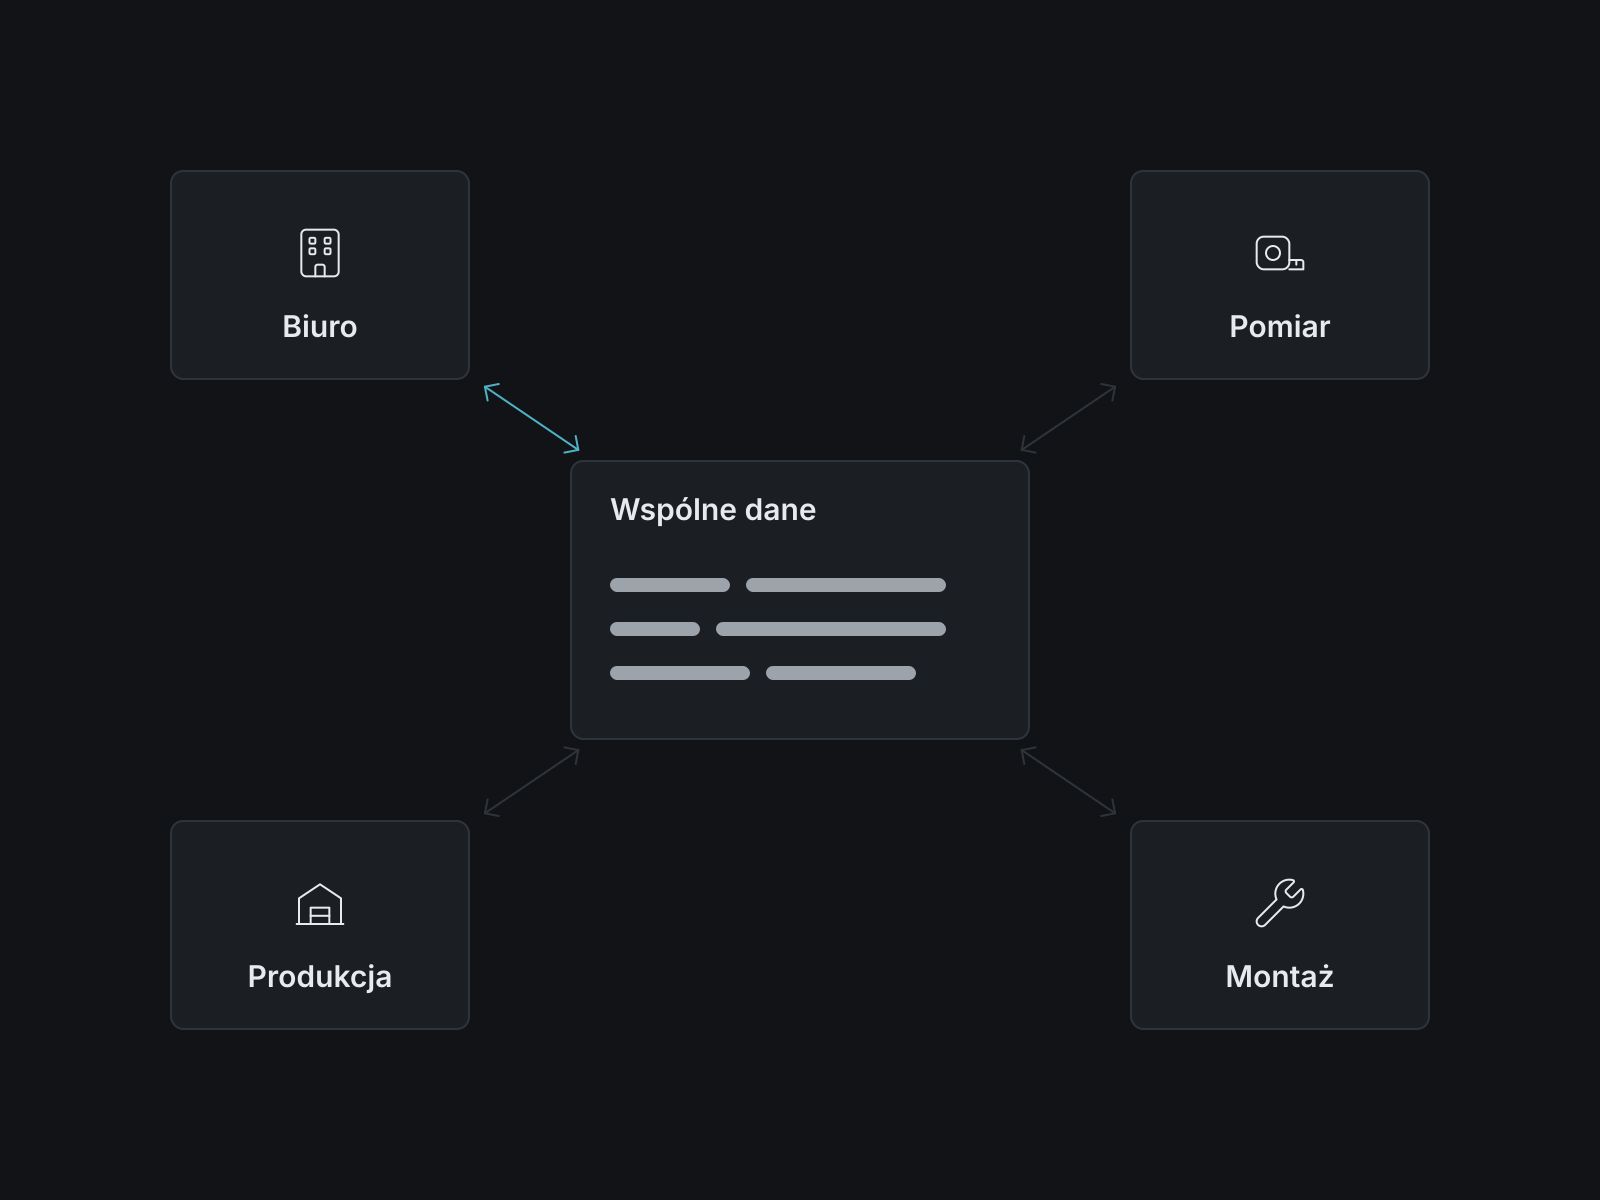The width and height of the screenshot is (1600, 1200).
Task: Select the Biuro label
Action: (320, 327)
